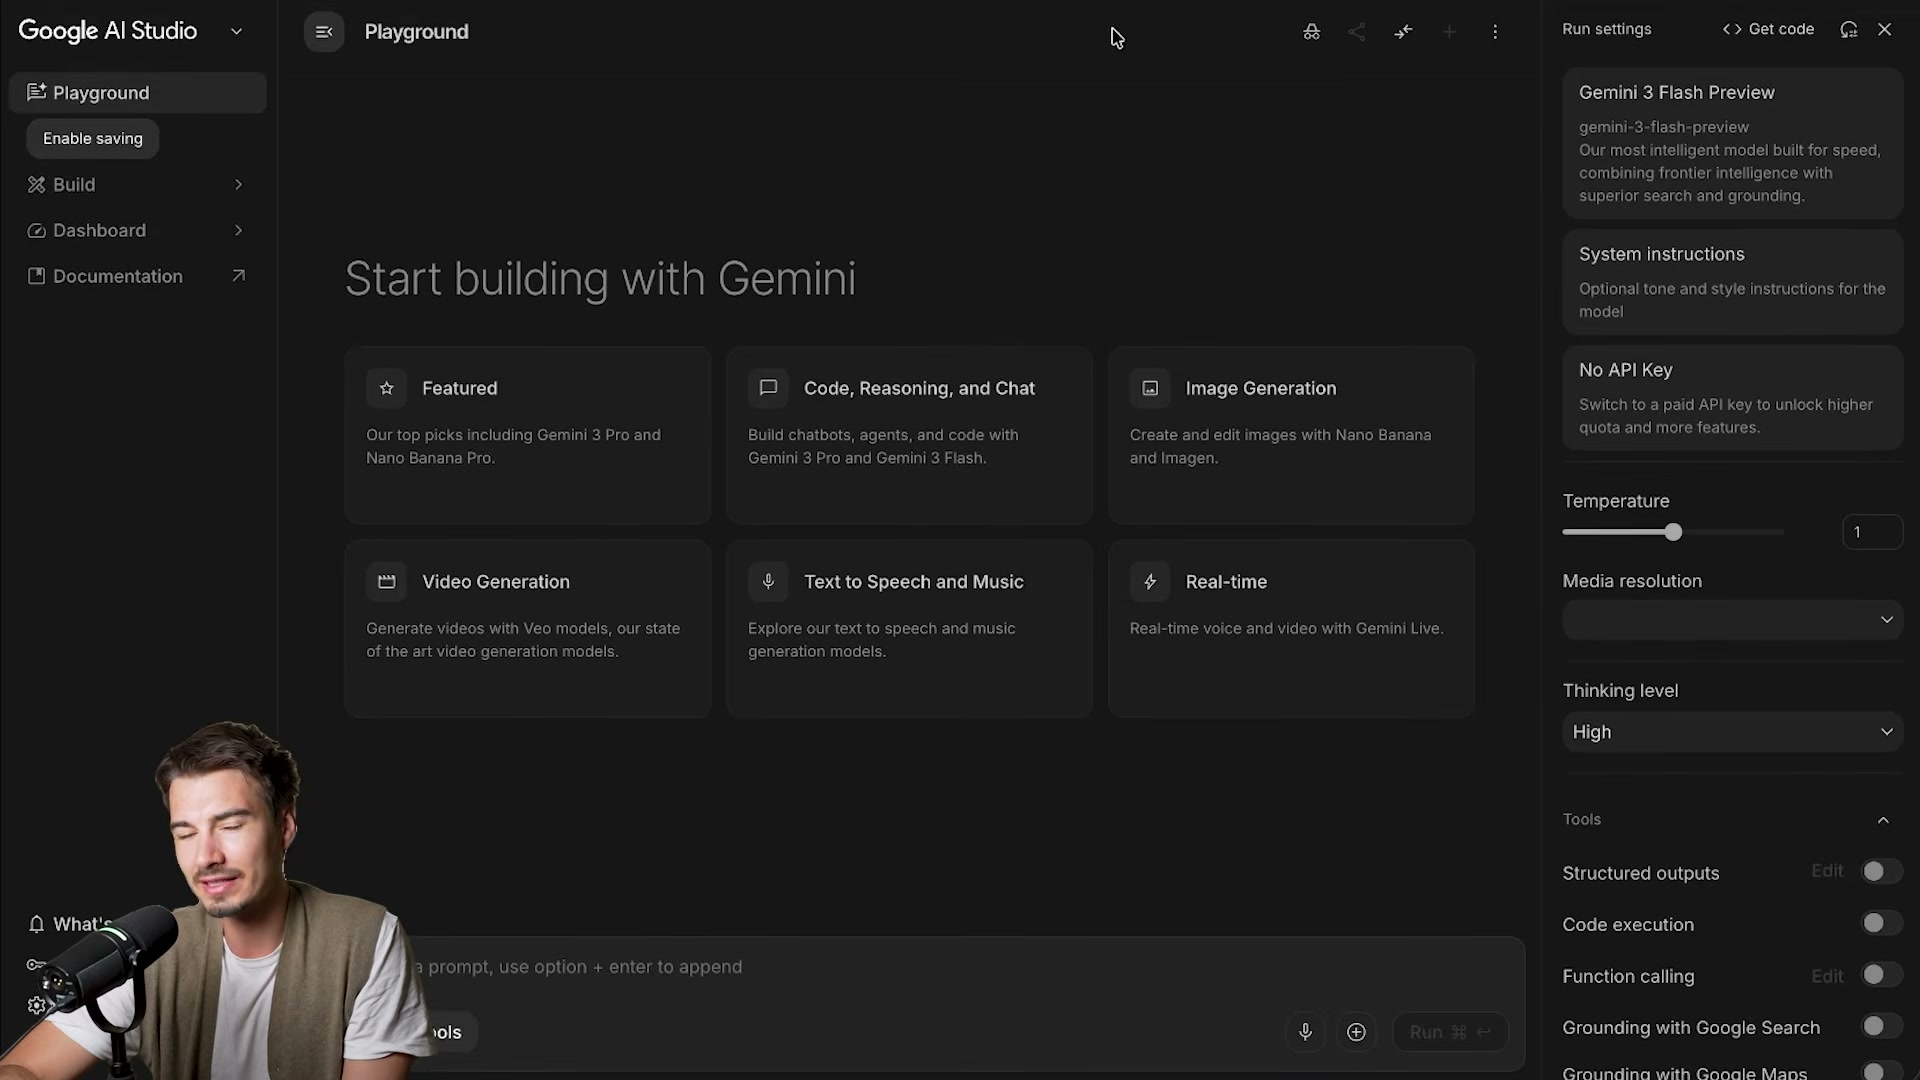This screenshot has height=1080, width=1920.
Task: Open the Dashboard sidebar item
Action: [x=138, y=231]
